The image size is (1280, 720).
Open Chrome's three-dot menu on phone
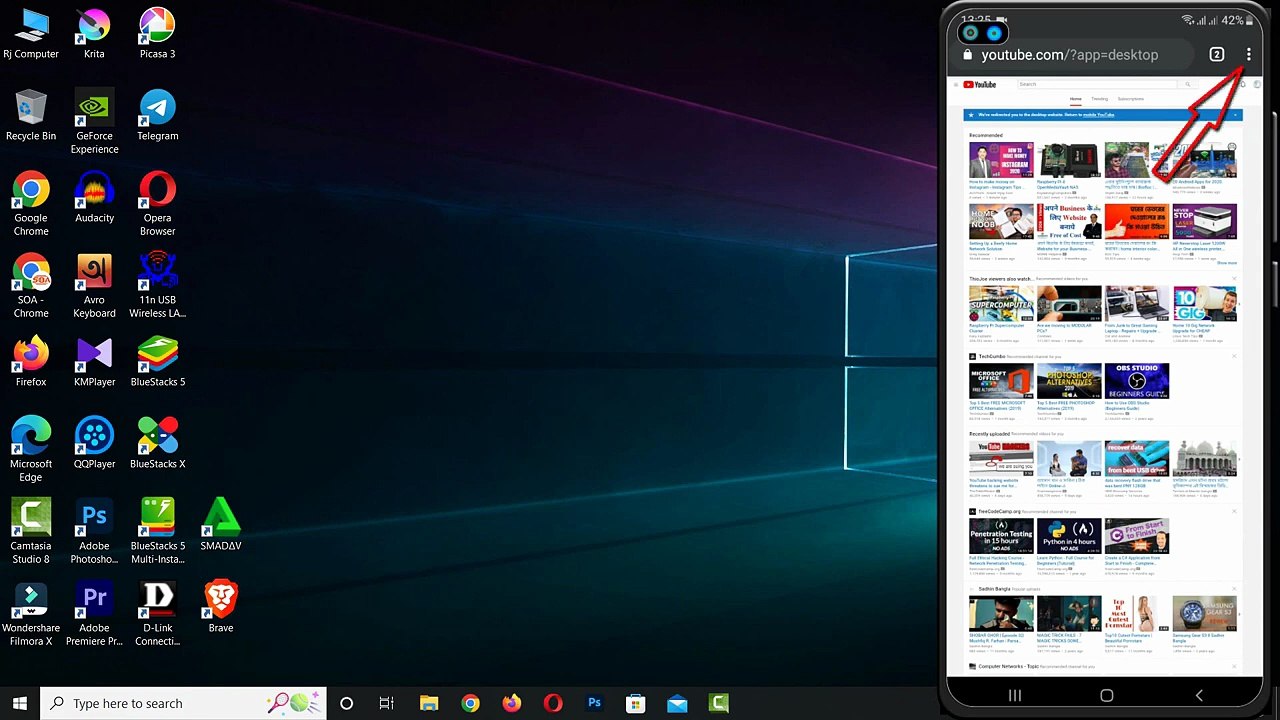click(1248, 55)
